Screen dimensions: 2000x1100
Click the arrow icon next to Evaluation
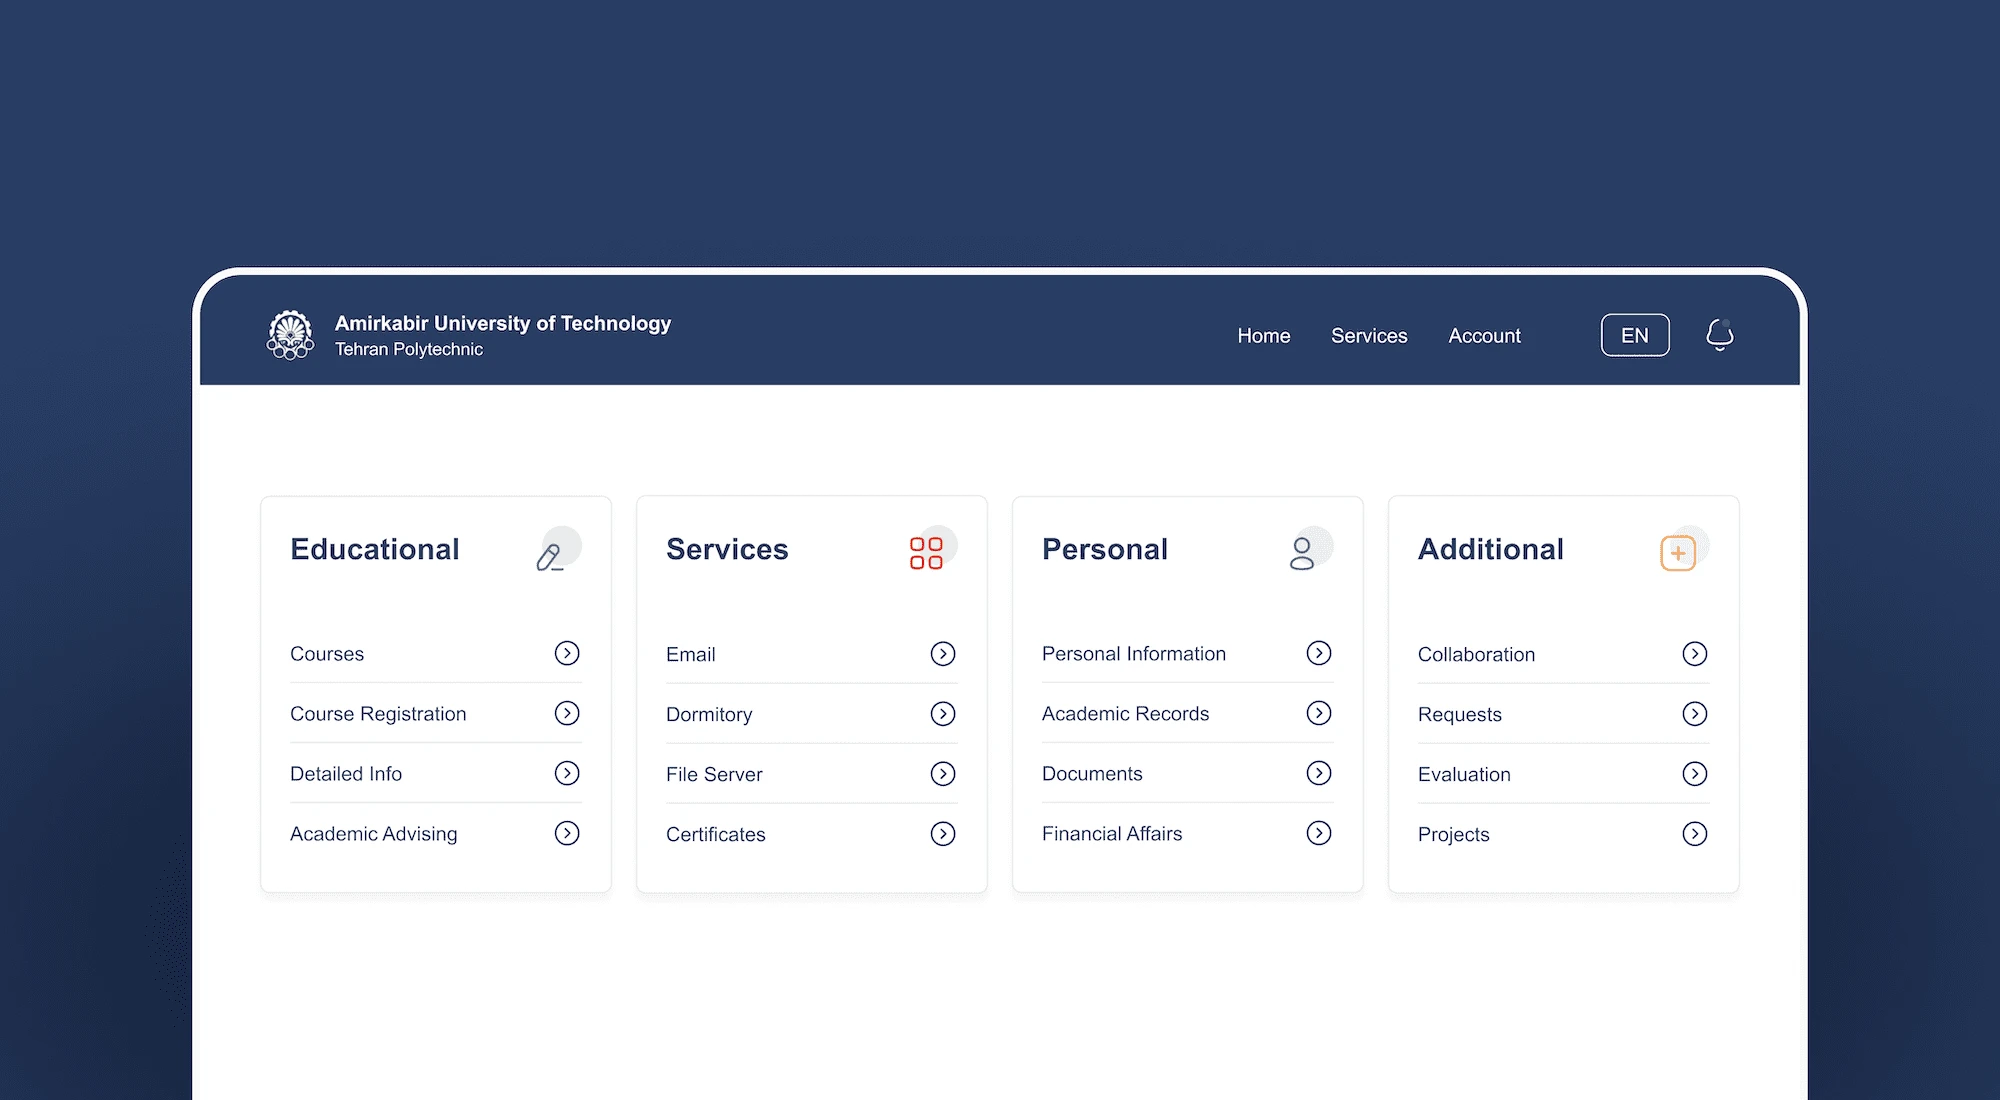(1695, 774)
